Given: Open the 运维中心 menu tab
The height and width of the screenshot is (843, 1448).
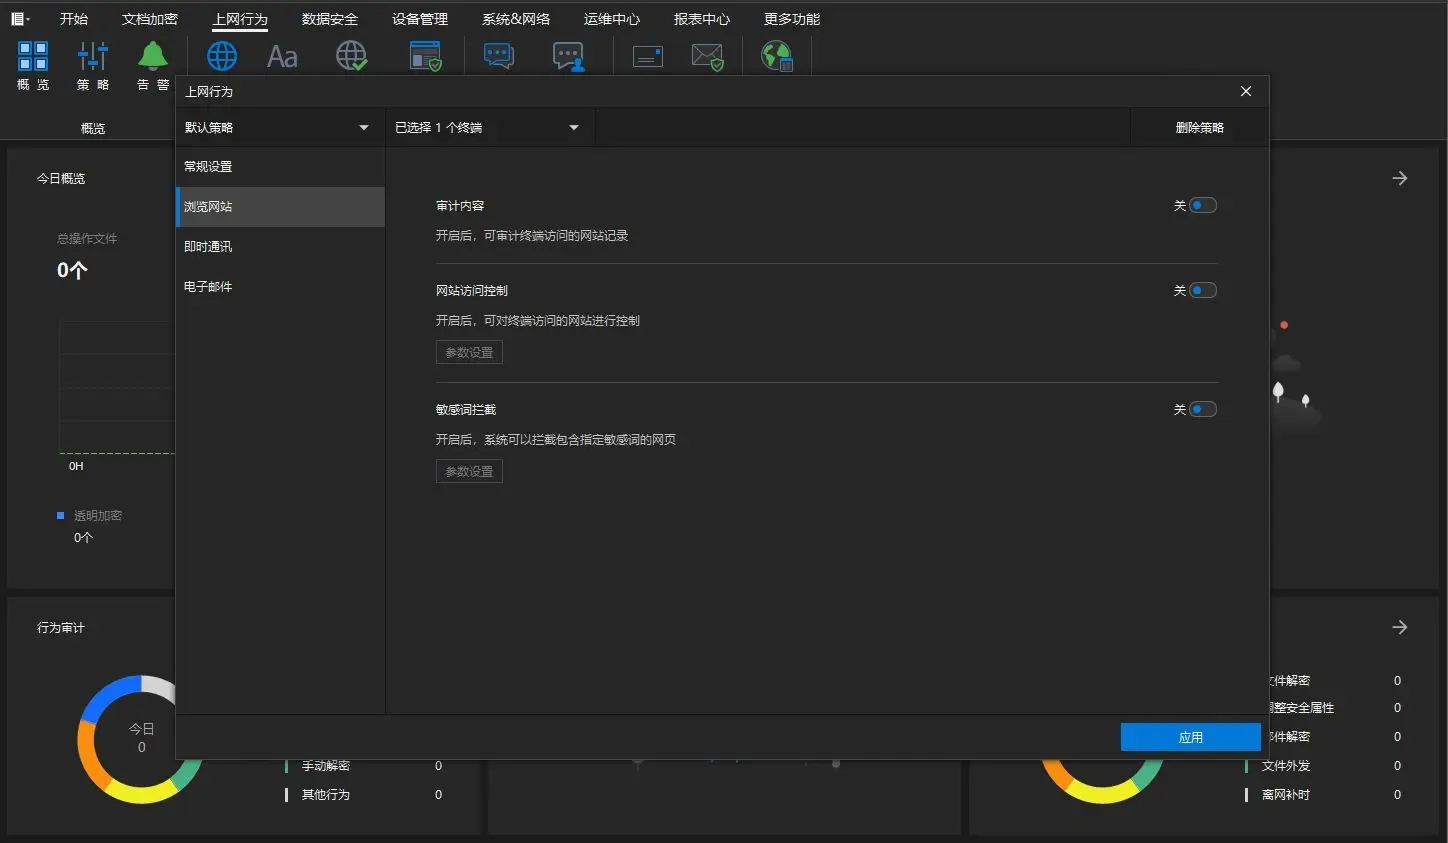Looking at the screenshot, I should [x=612, y=19].
